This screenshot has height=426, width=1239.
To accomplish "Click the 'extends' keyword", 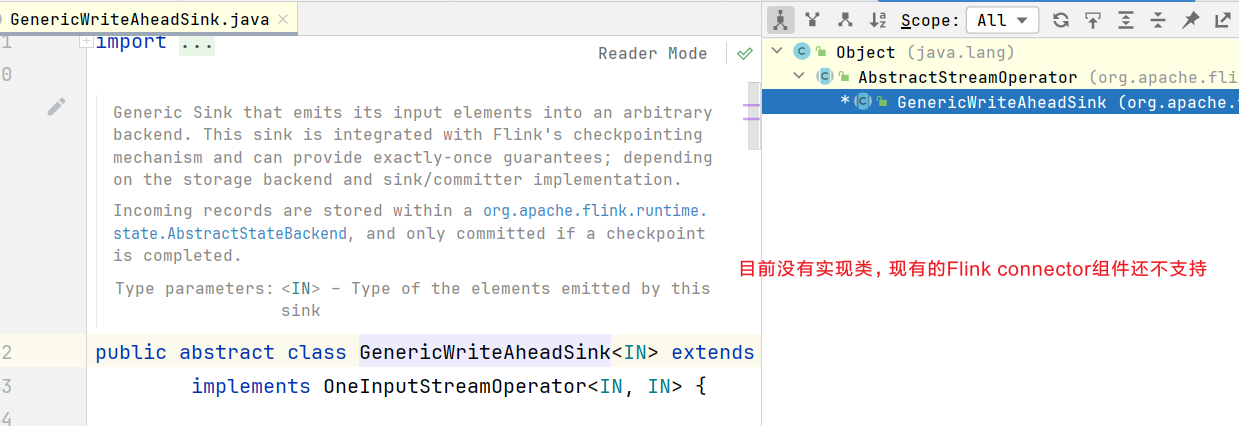I will [x=713, y=353].
